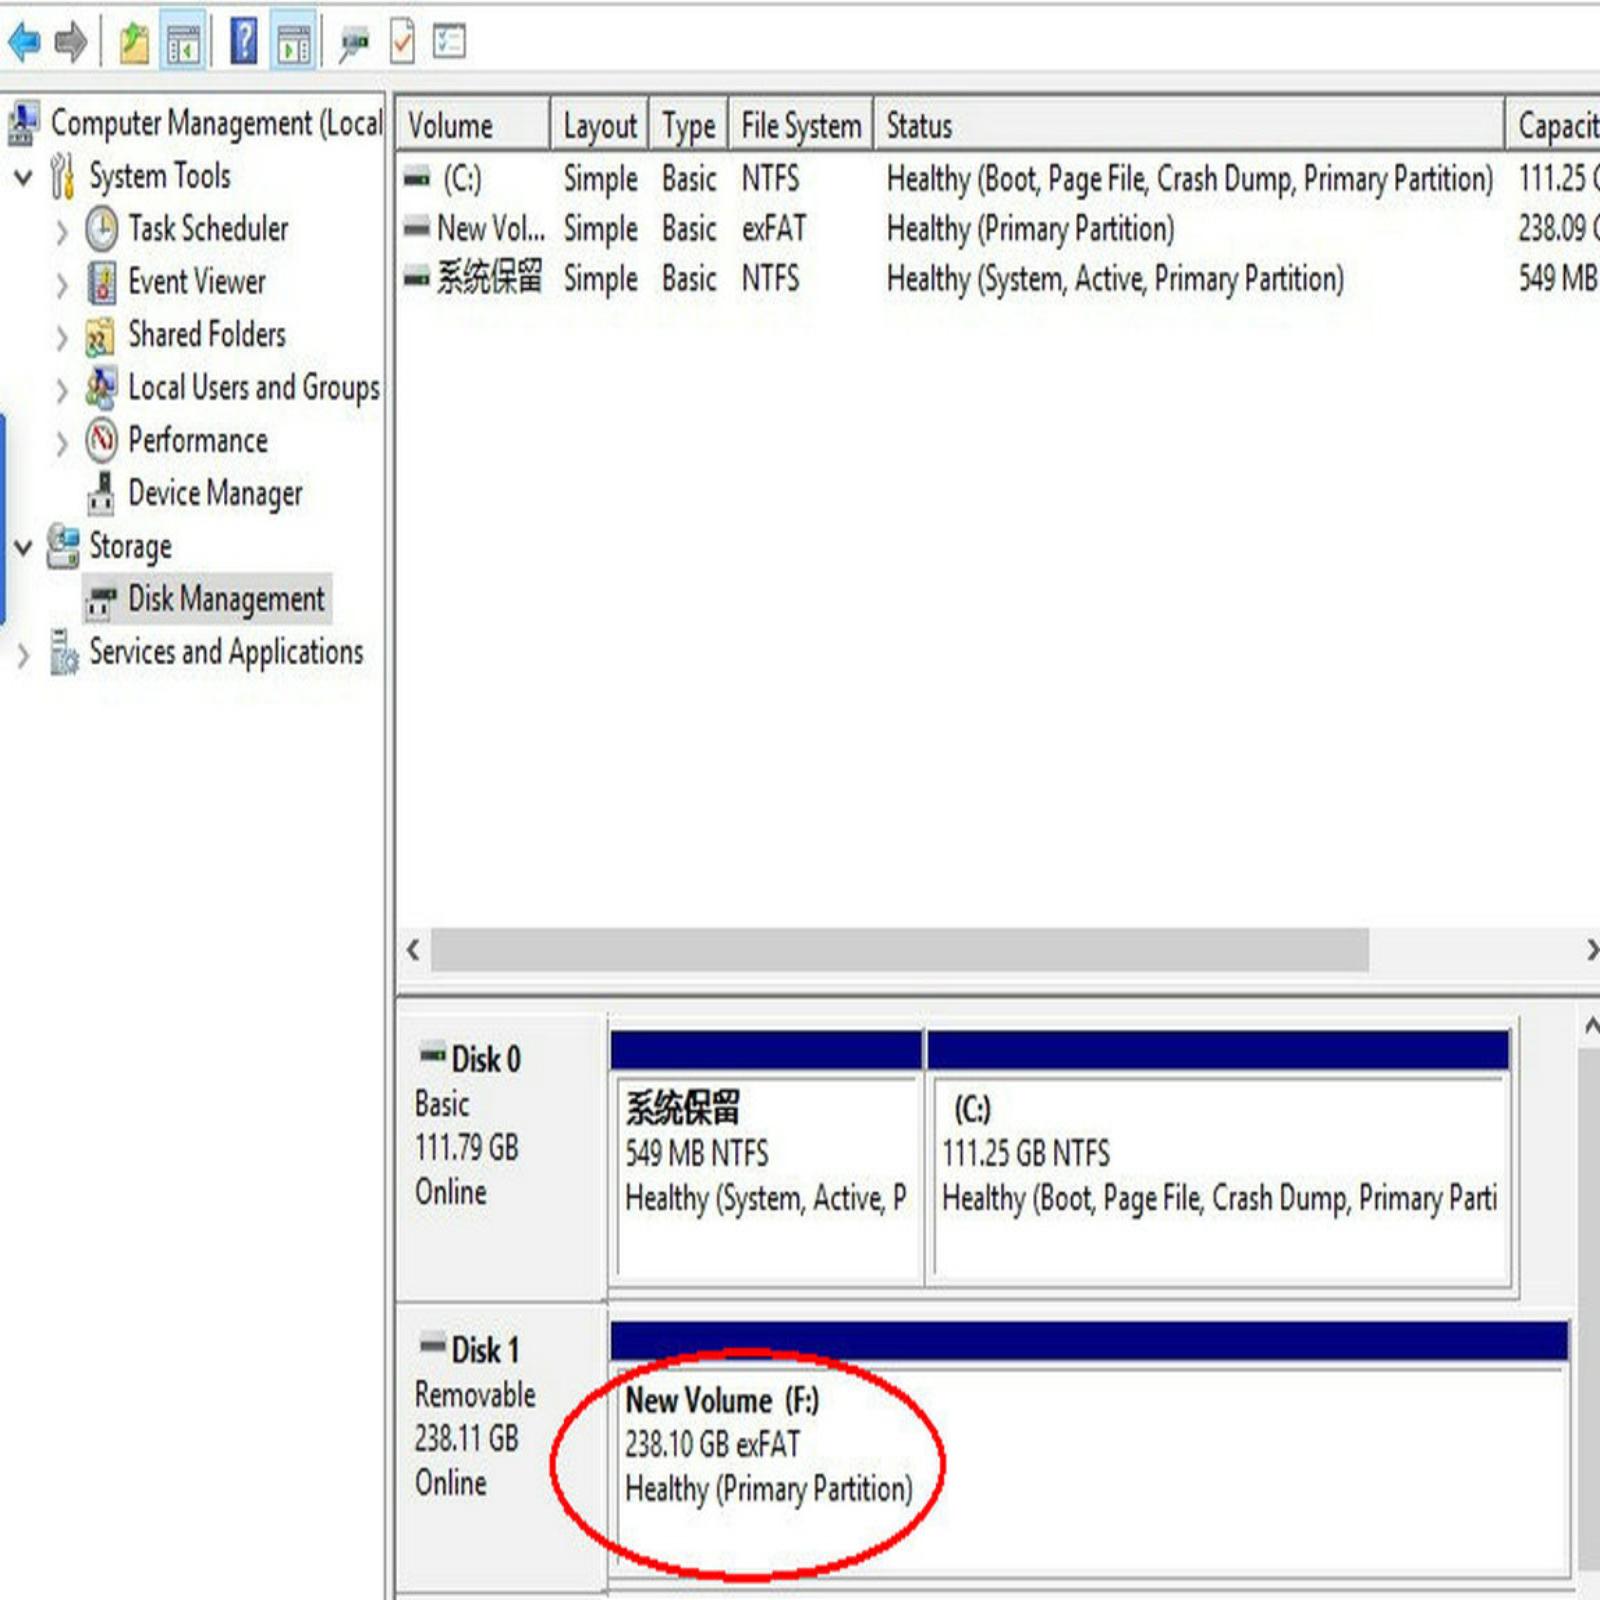Viewport: 1600px width, 1600px height.
Task: Expand the Task Scheduler node
Action: tap(62, 232)
